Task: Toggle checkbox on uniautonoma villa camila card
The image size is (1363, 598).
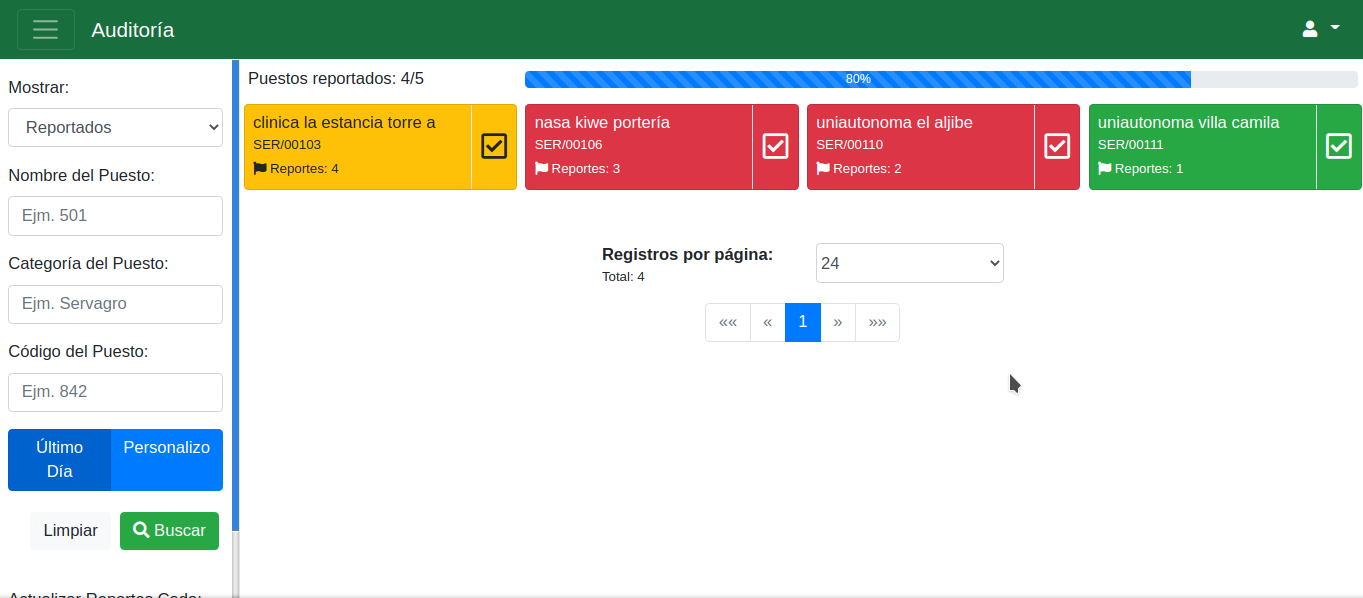Action: (1339, 146)
